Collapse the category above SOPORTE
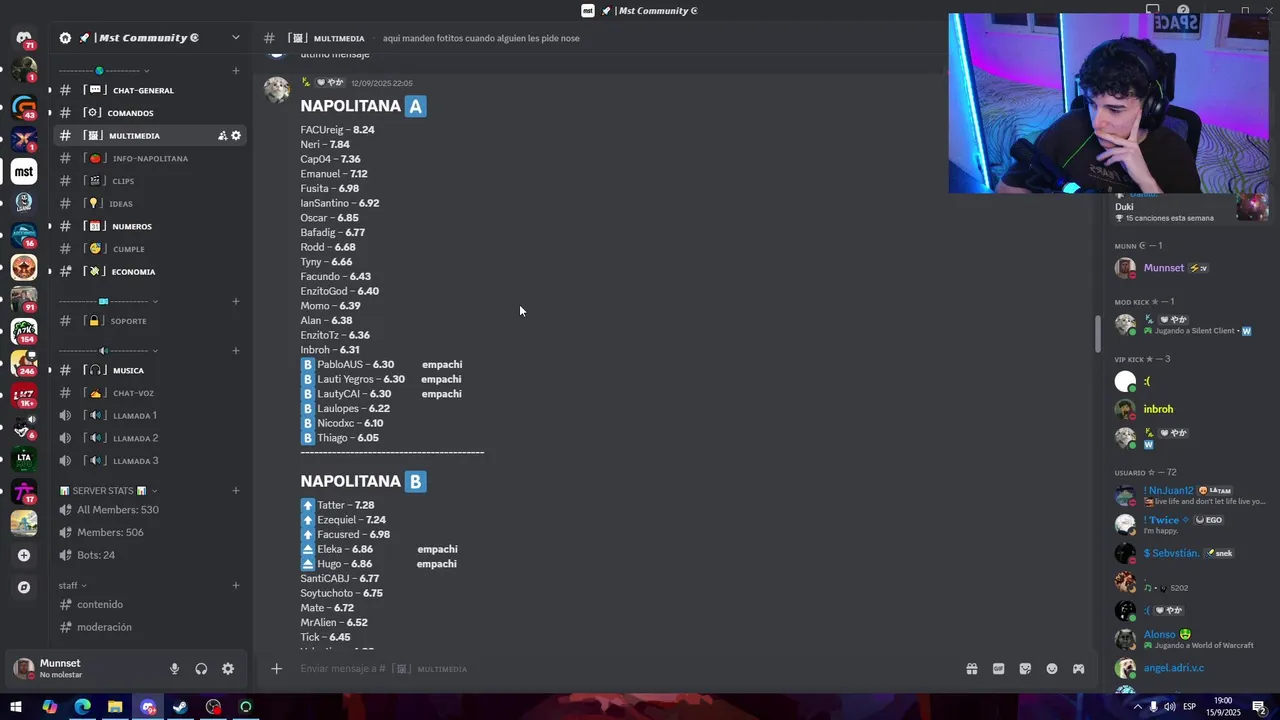 pyautogui.click(x=108, y=301)
